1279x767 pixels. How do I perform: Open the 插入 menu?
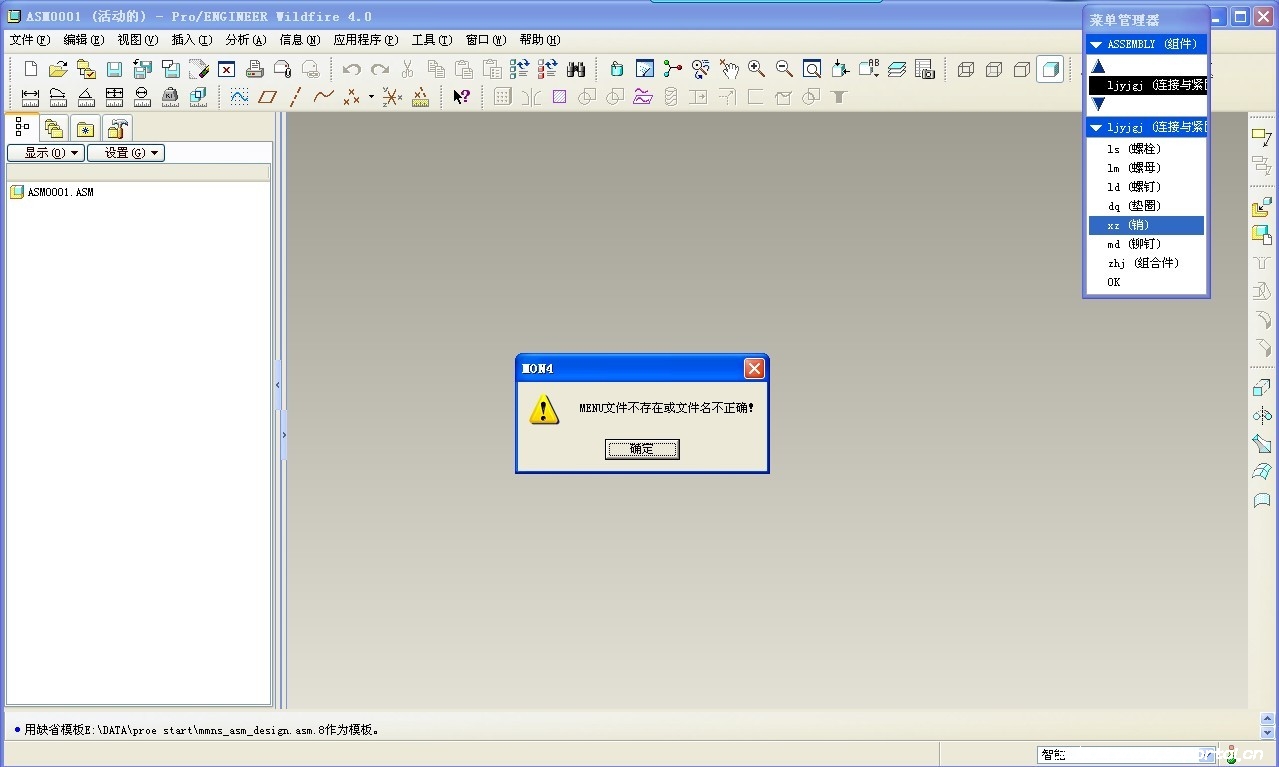(191, 40)
